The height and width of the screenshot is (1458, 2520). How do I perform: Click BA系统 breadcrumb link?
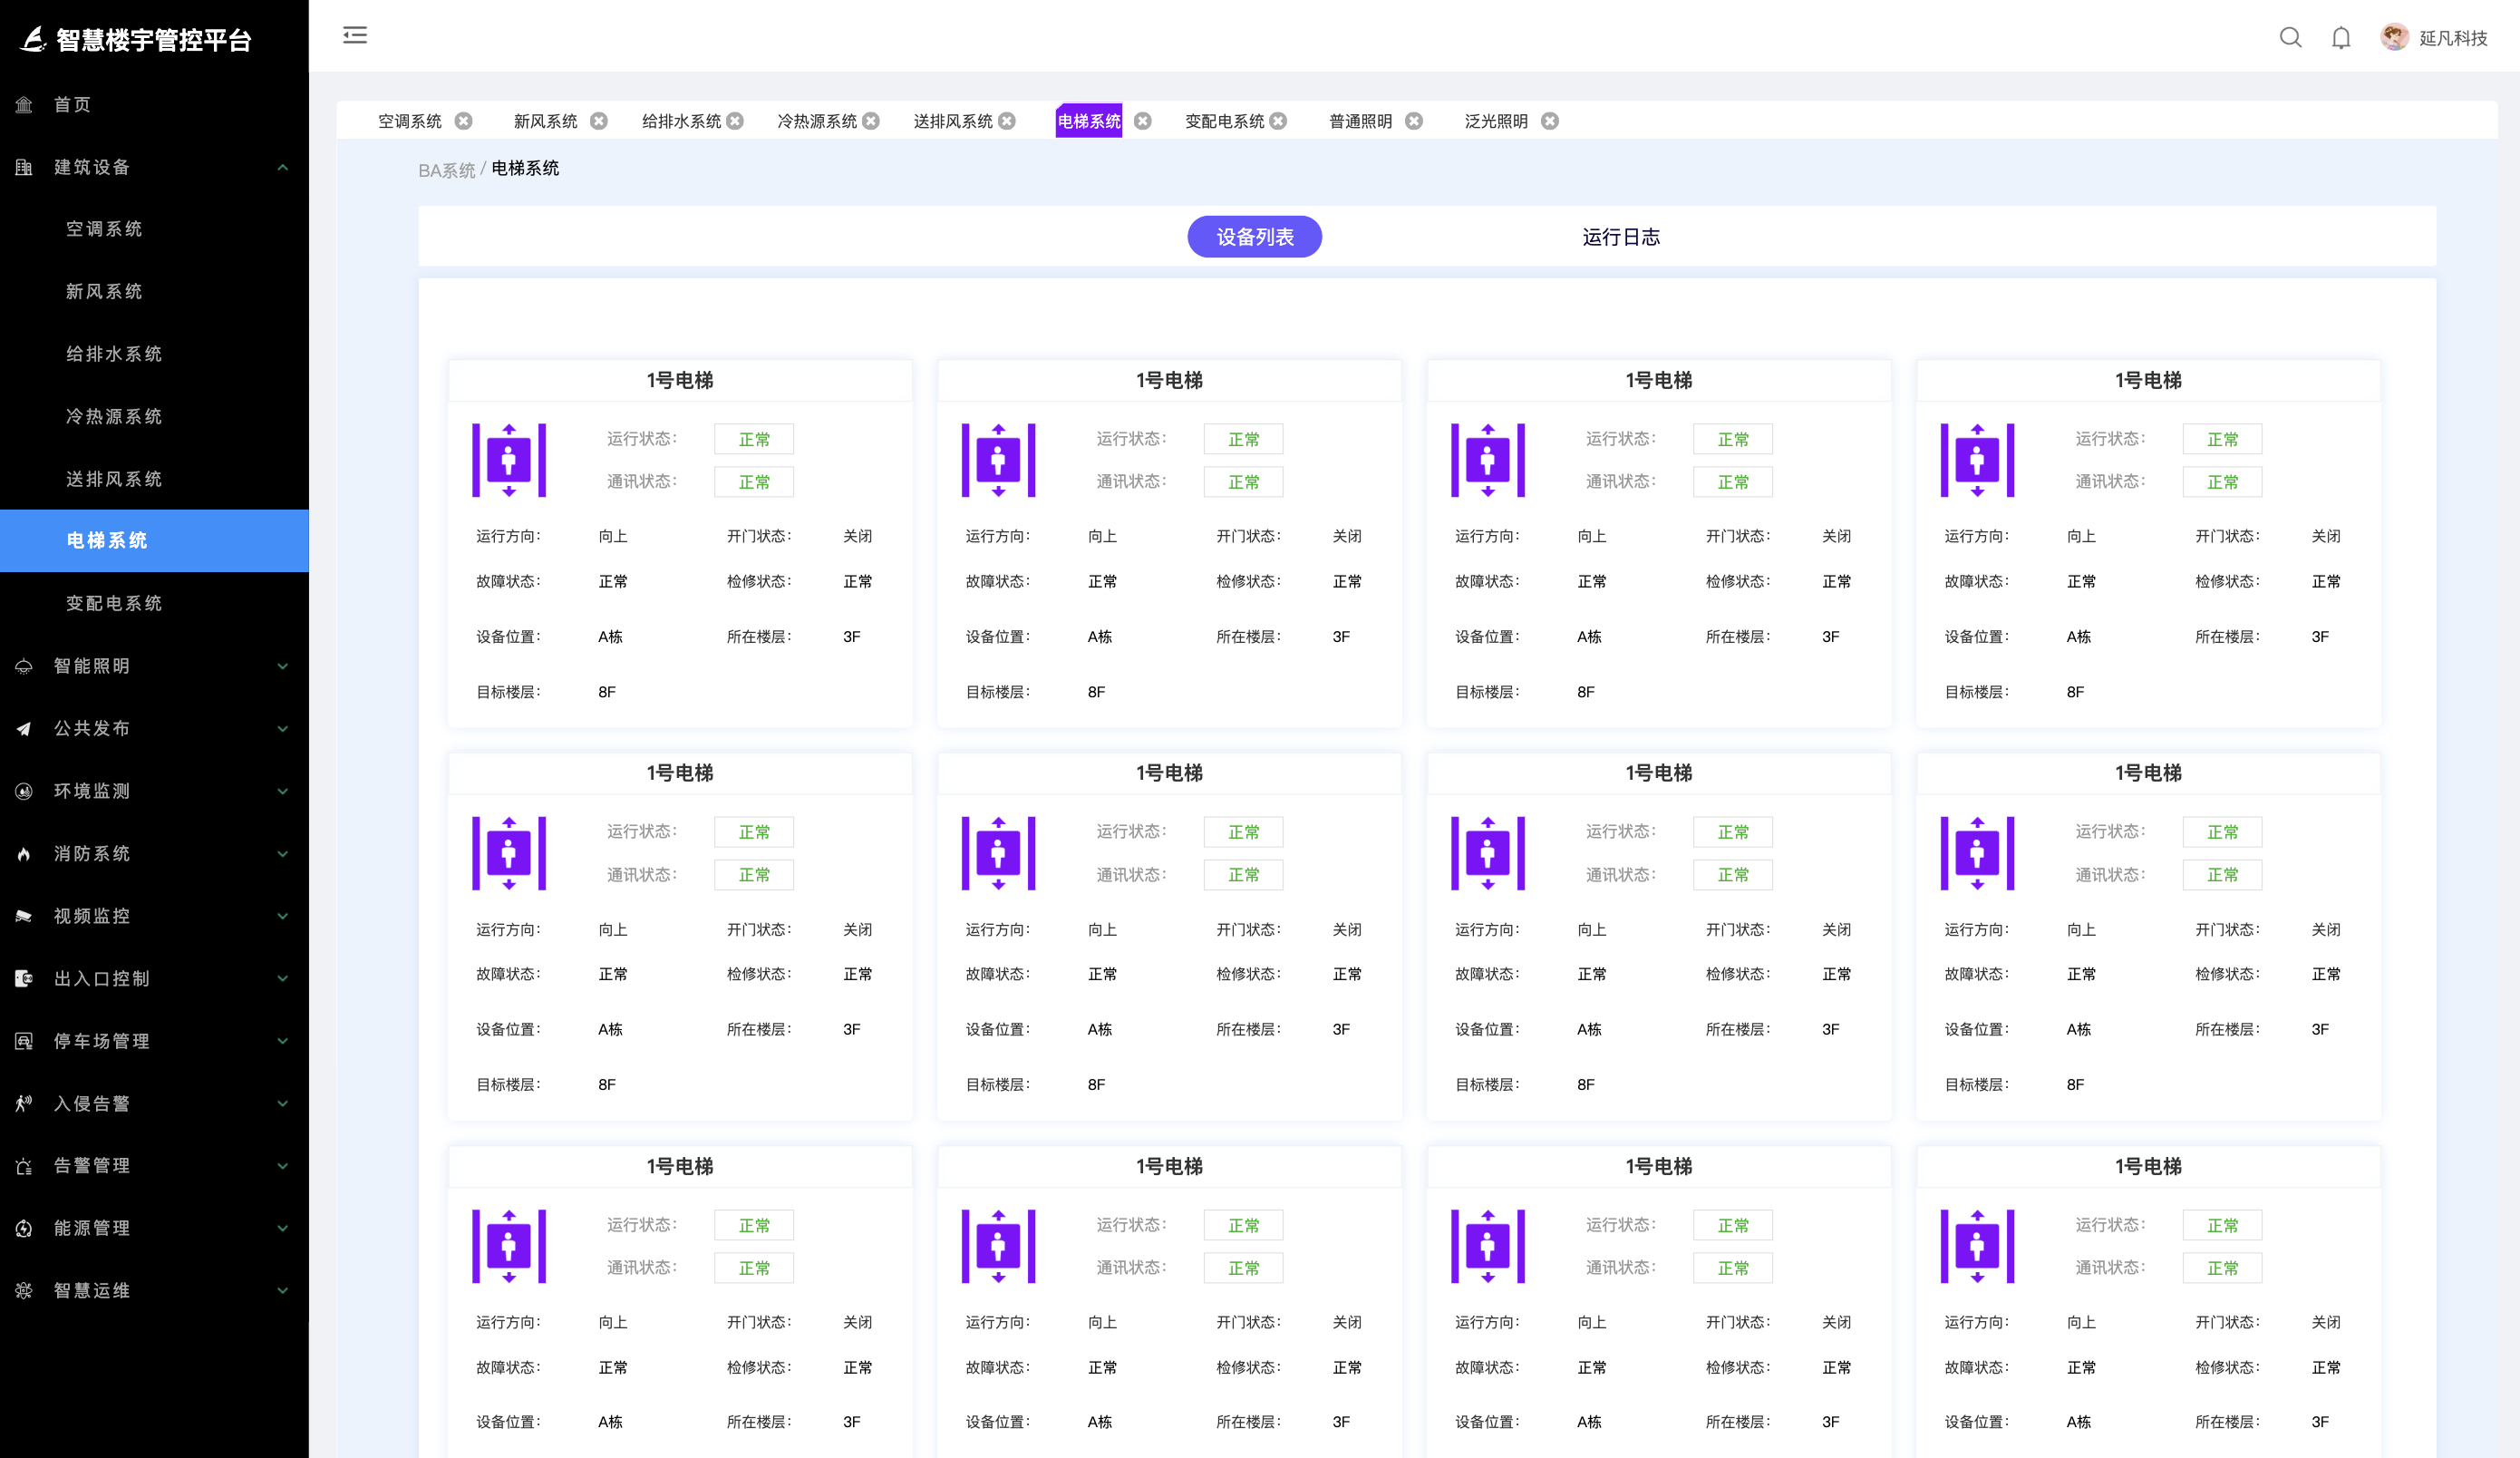point(446,170)
